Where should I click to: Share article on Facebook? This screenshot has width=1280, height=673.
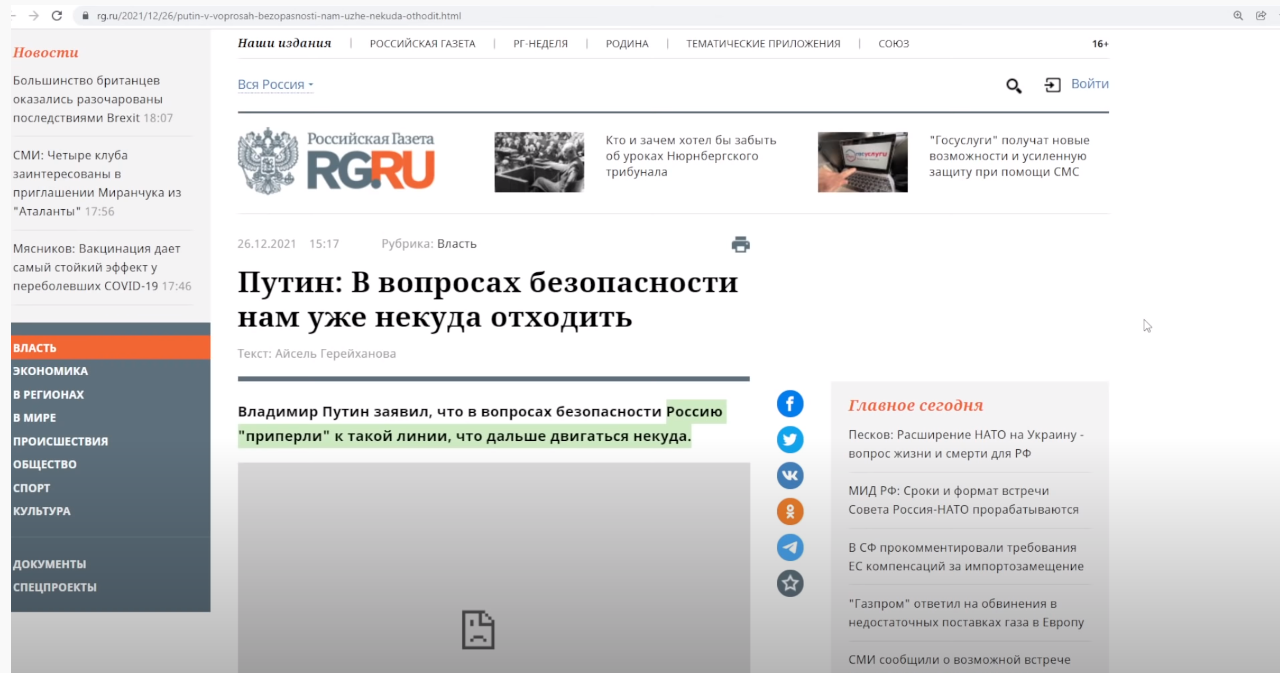790,404
